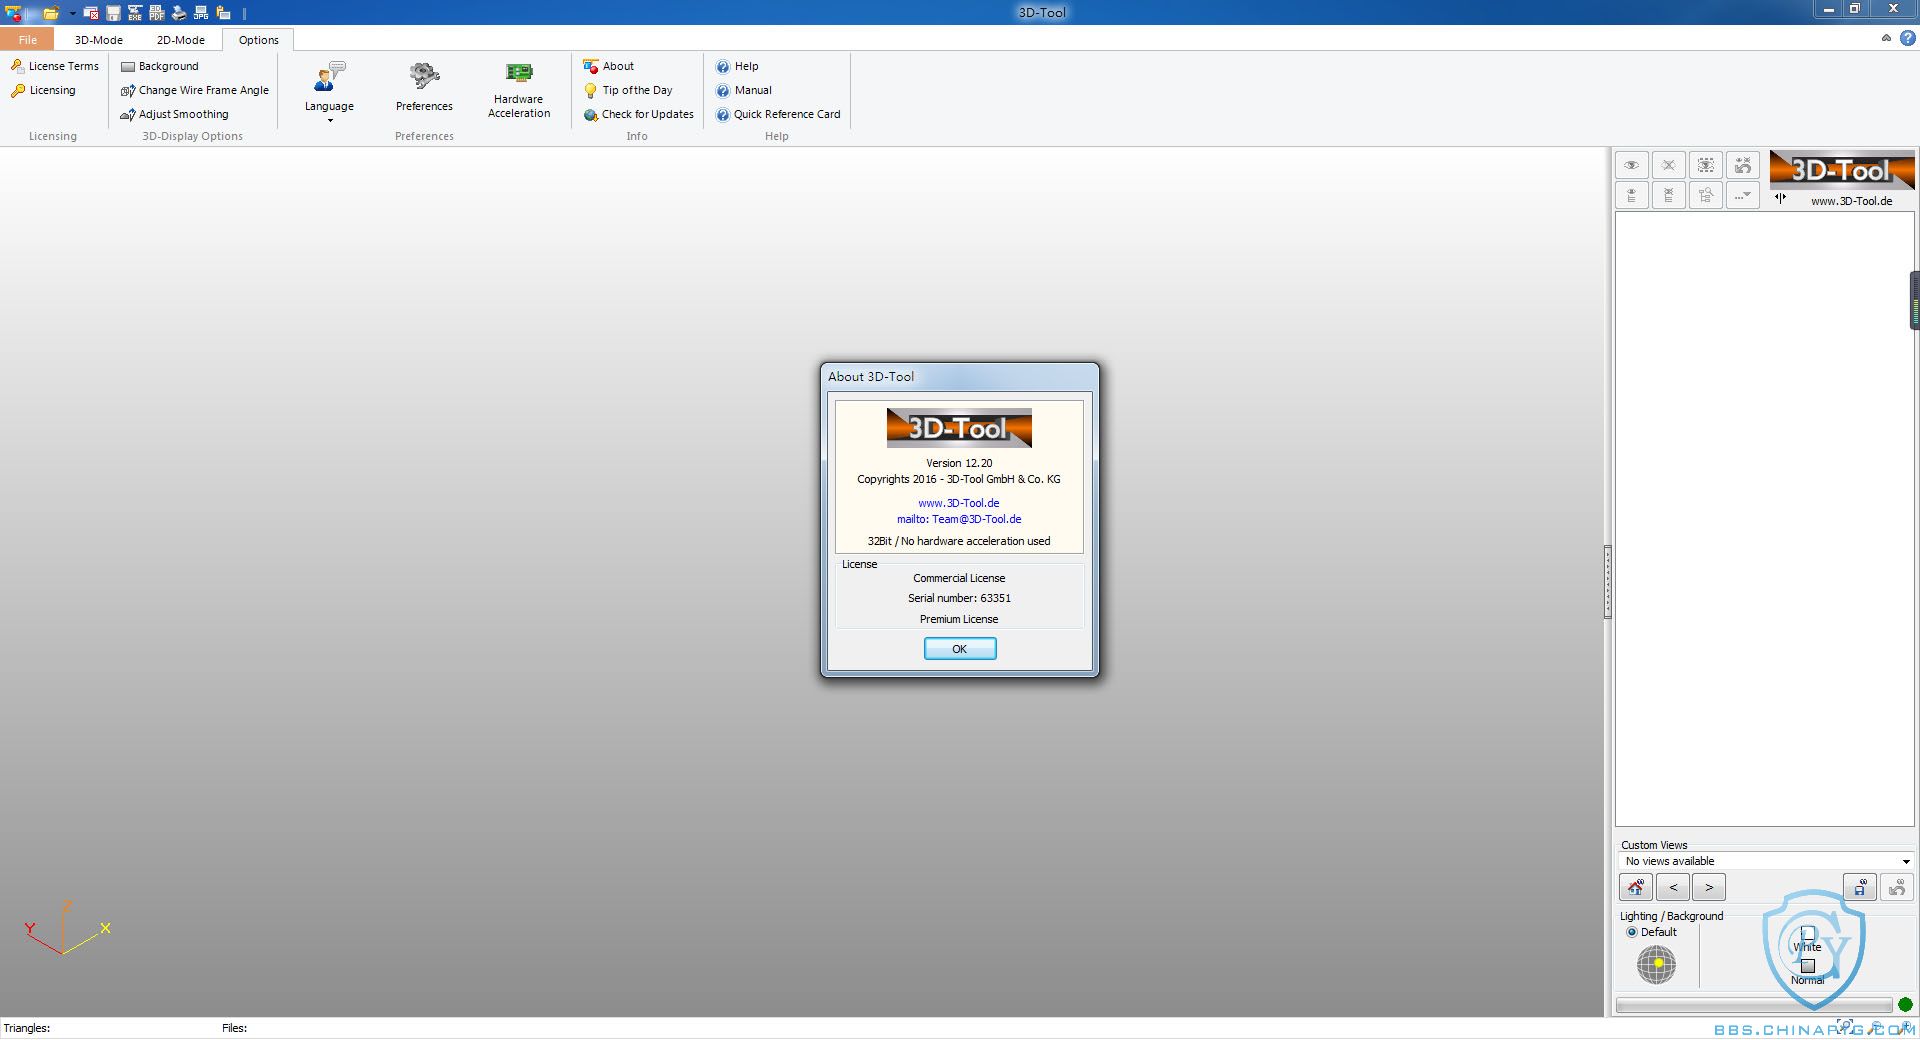Image resolution: width=1920 pixels, height=1040 pixels.
Task: Select the Normal background swatch
Action: (x=1808, y=966)
